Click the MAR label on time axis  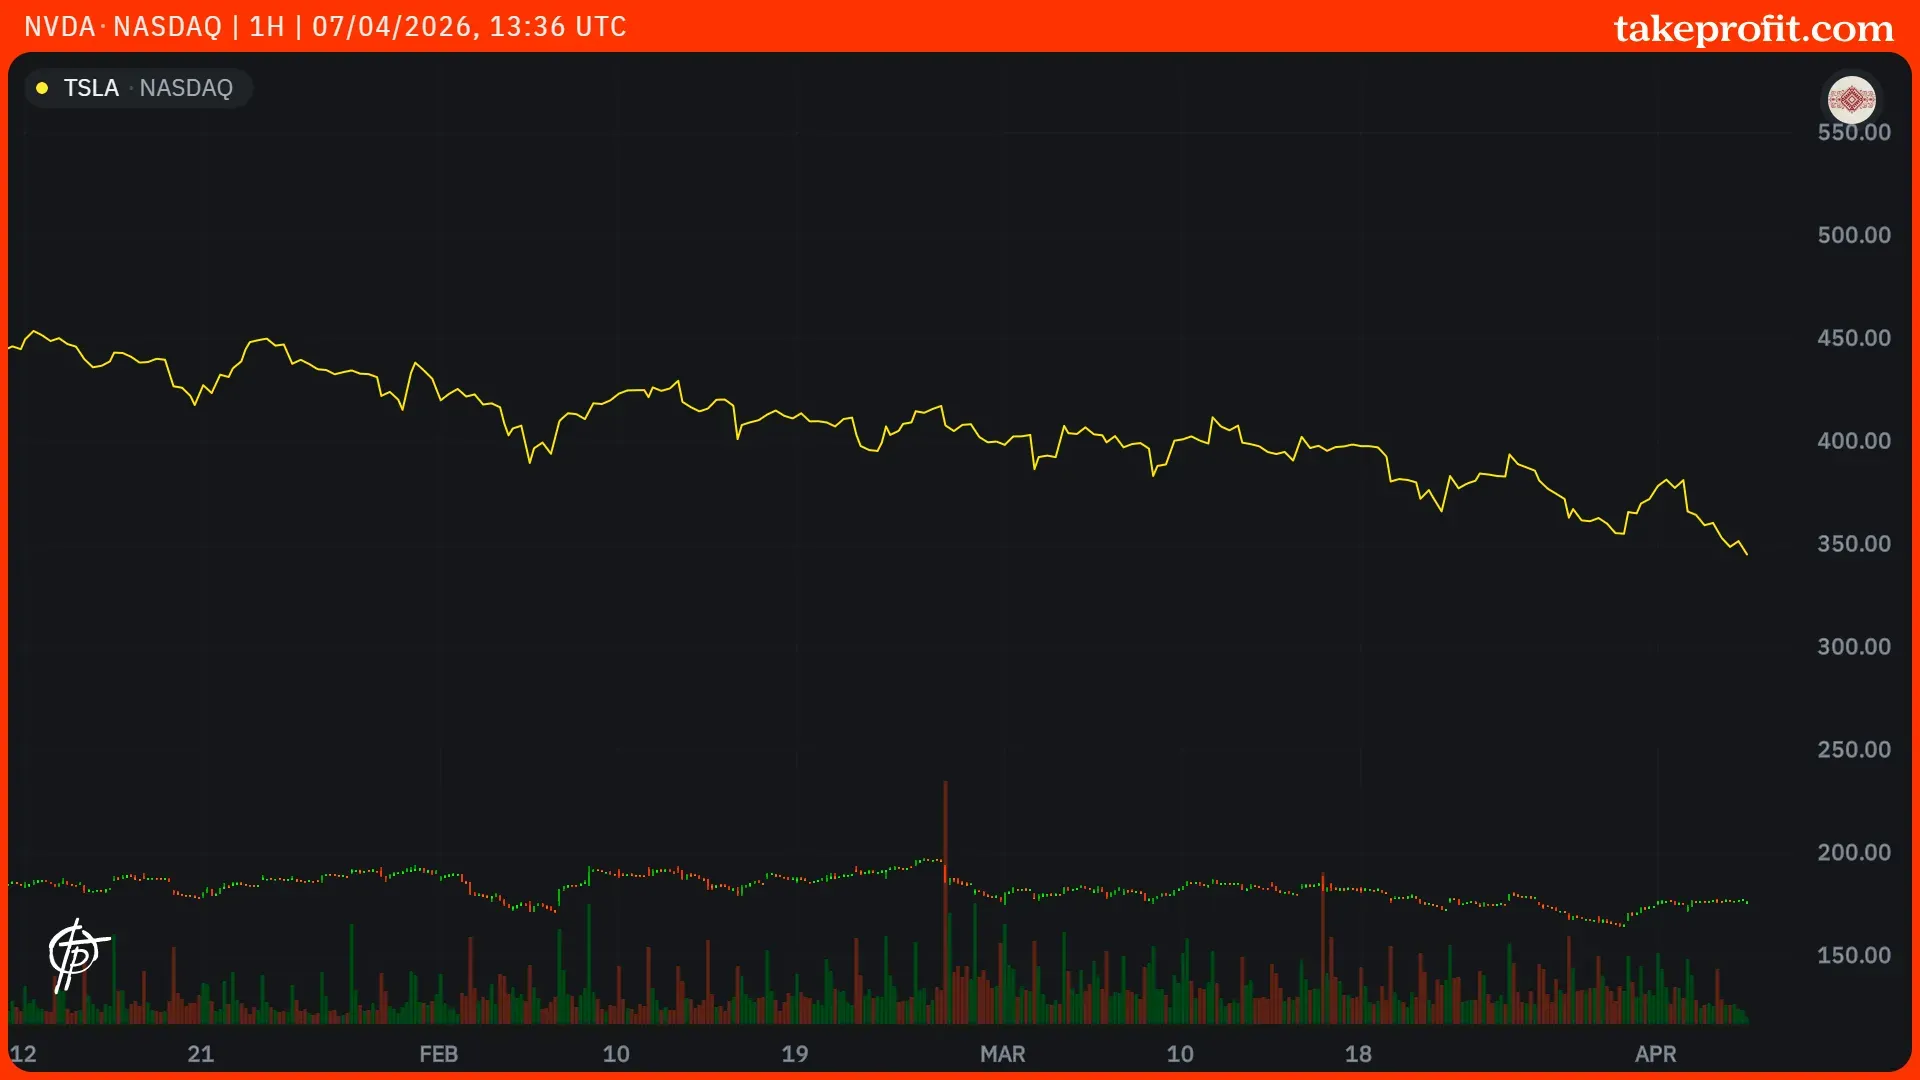(1002, 1054)
